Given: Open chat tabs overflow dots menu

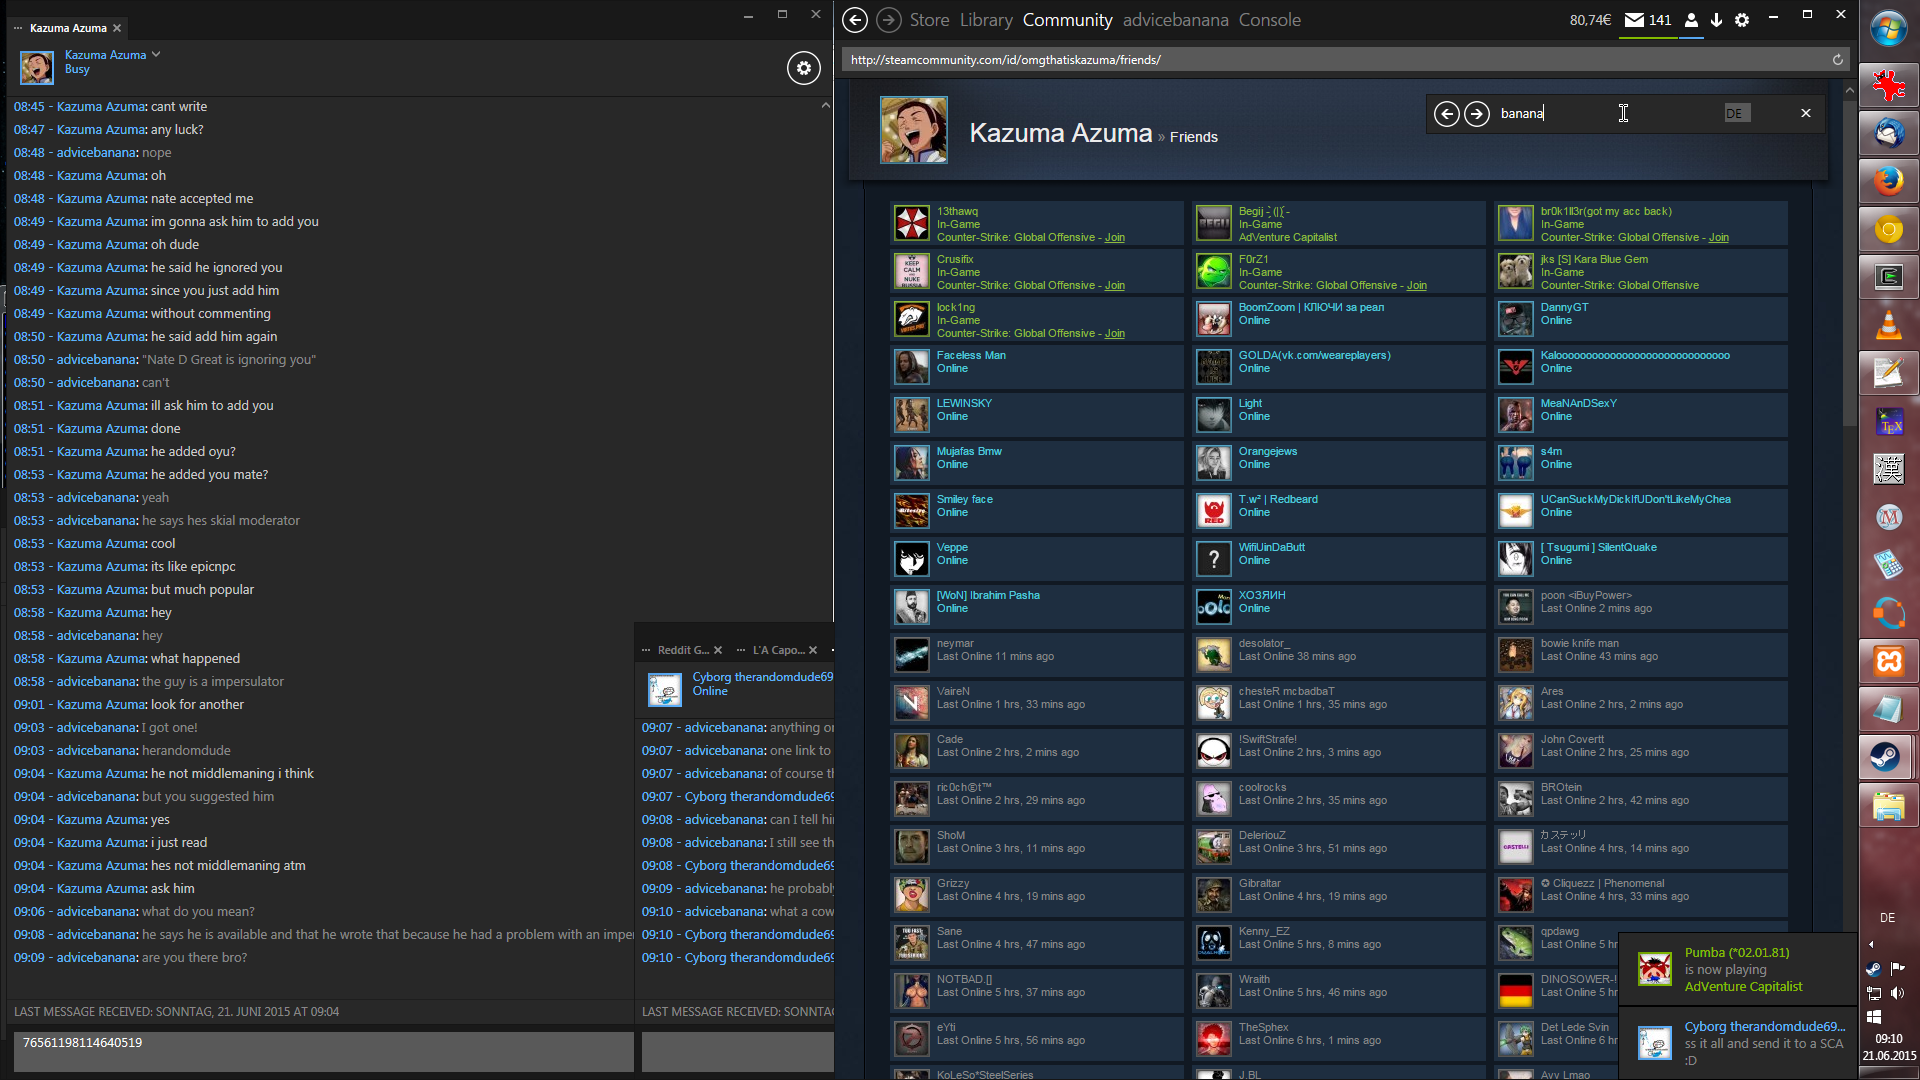Looking at the screenshot, I should [18, 28].
